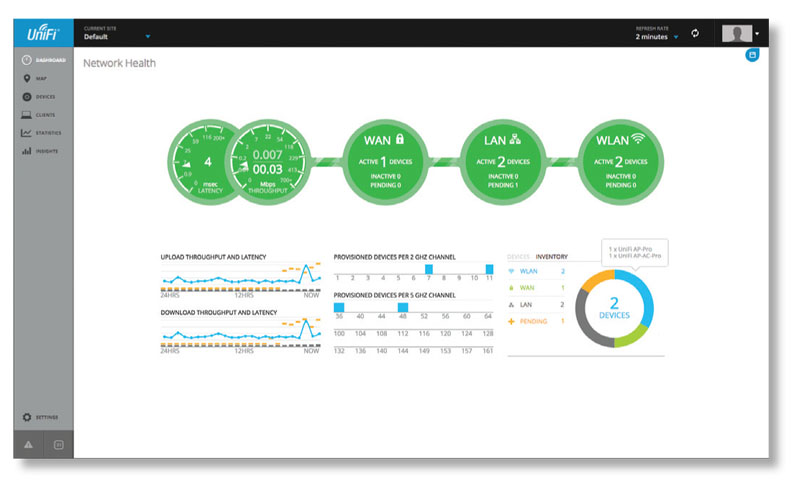Switch to the Devices tab
Viewport: 800px width, 487px height.
click(518, 257)
